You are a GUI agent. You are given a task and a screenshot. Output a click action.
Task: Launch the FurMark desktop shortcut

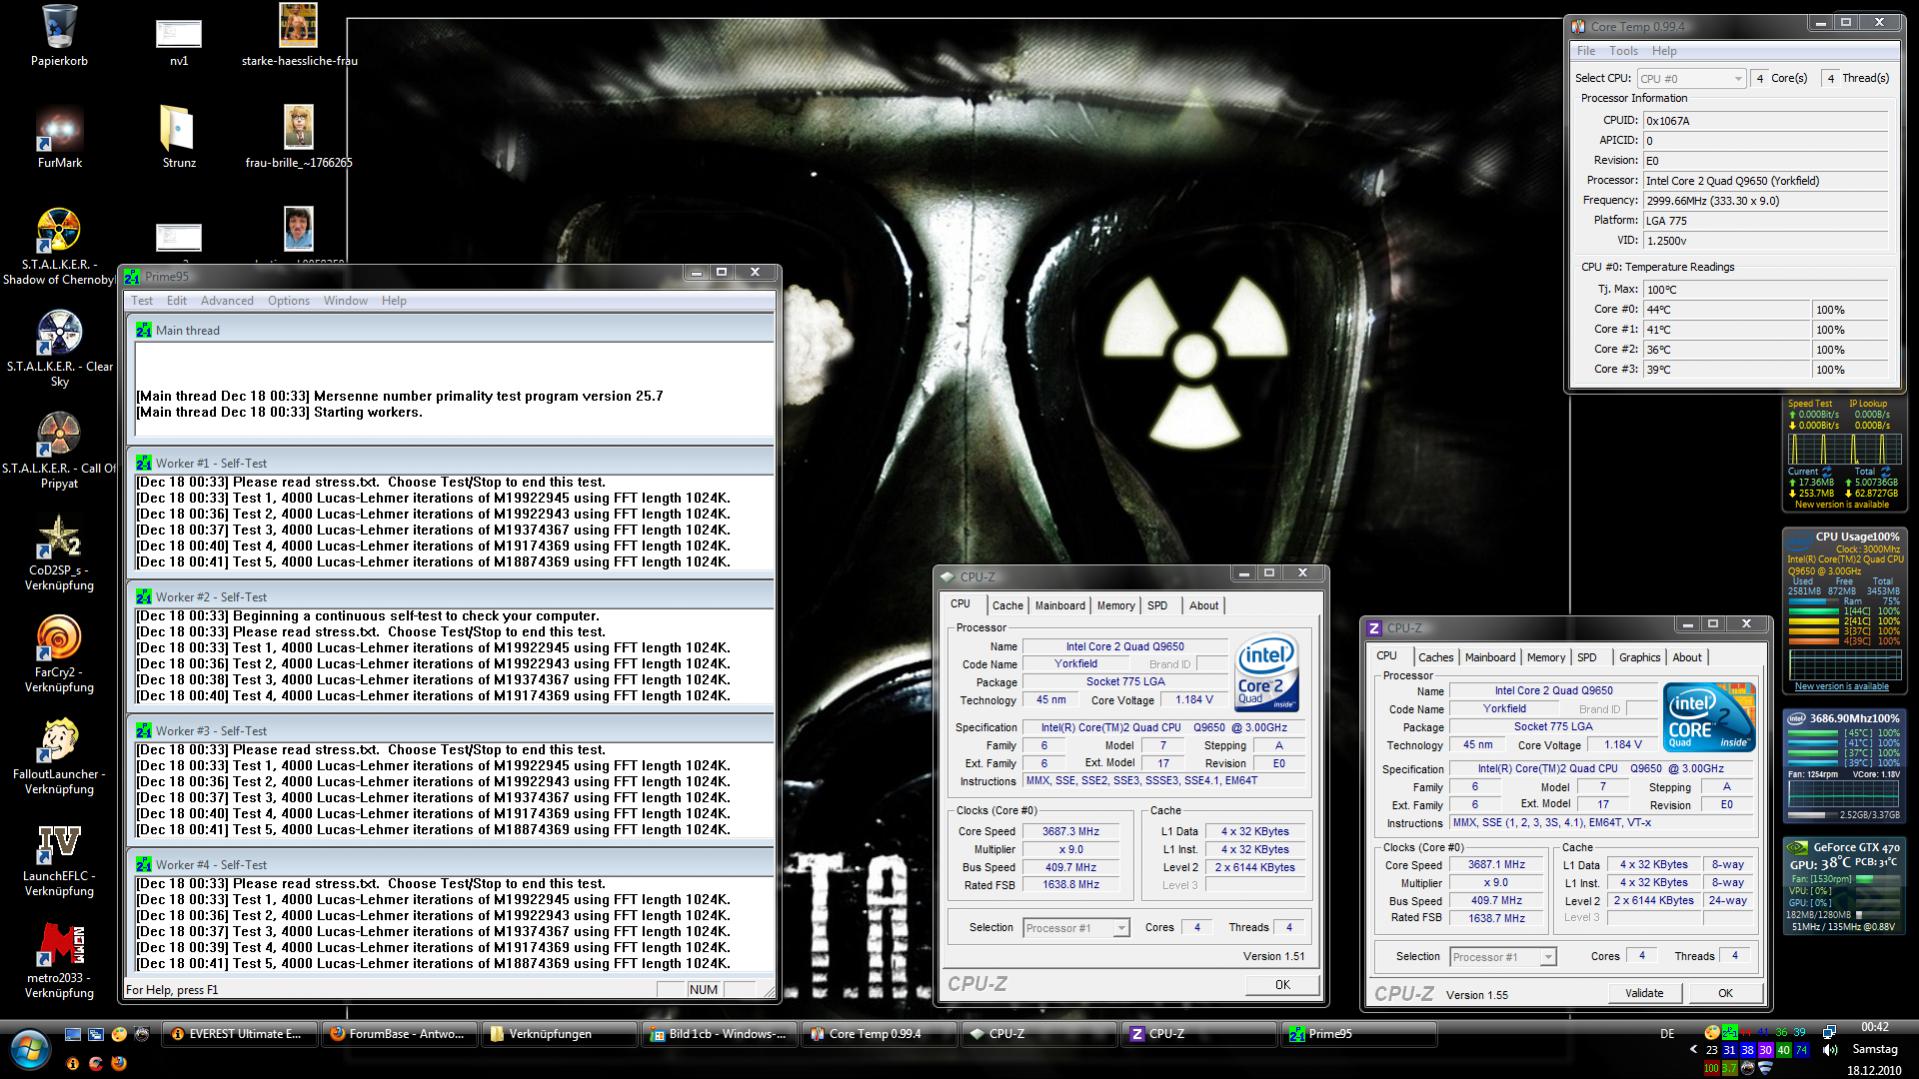pos(59,129)
